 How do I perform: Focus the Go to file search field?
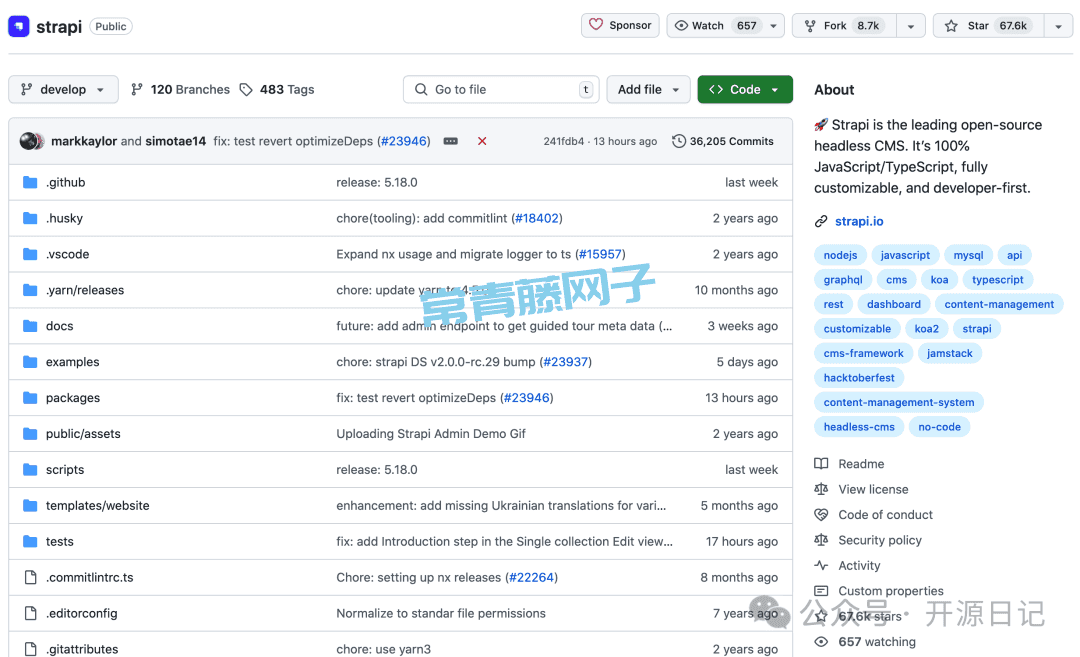tap(501, 90)
